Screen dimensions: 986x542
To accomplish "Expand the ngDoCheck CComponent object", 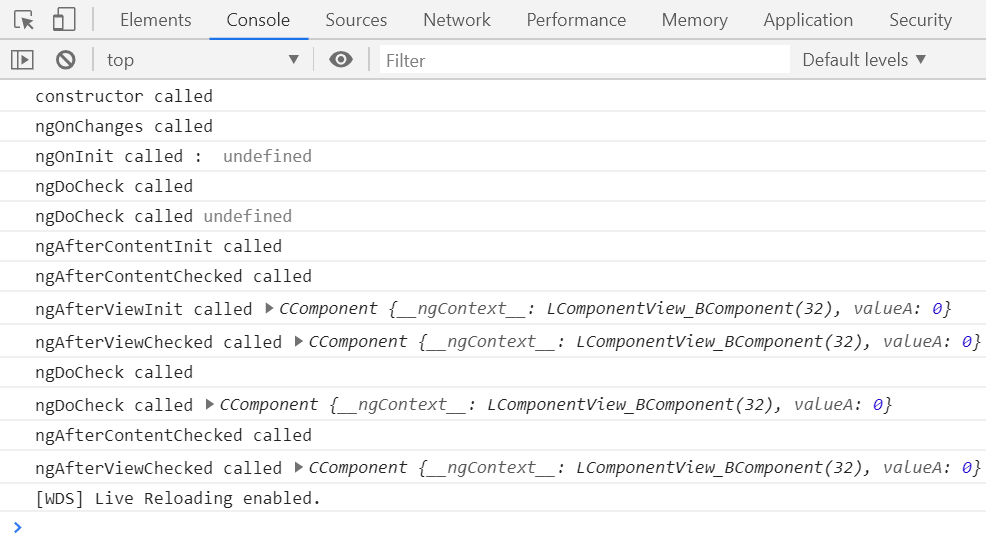I will [x=210, y=404].
